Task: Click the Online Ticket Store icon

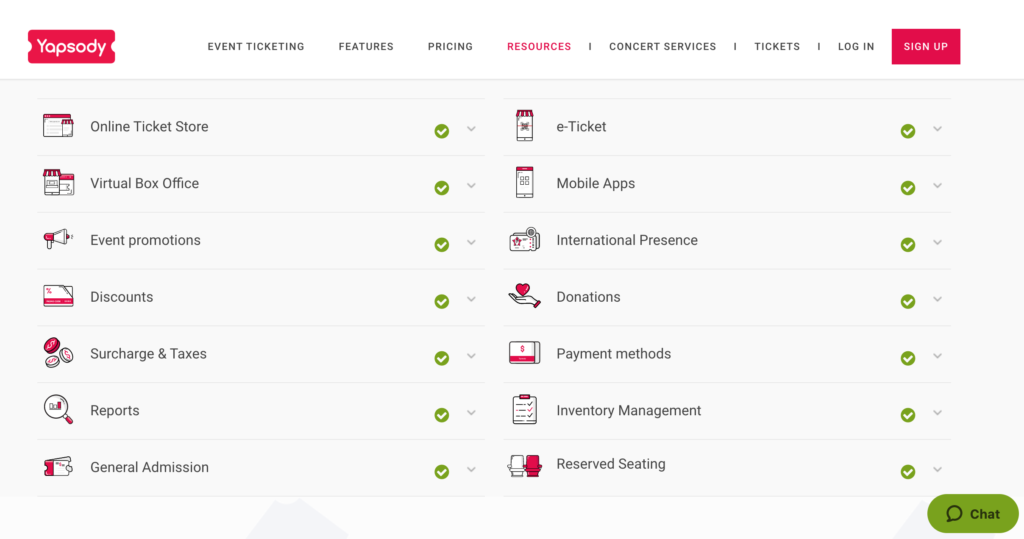Action: (x=58, y=126)
